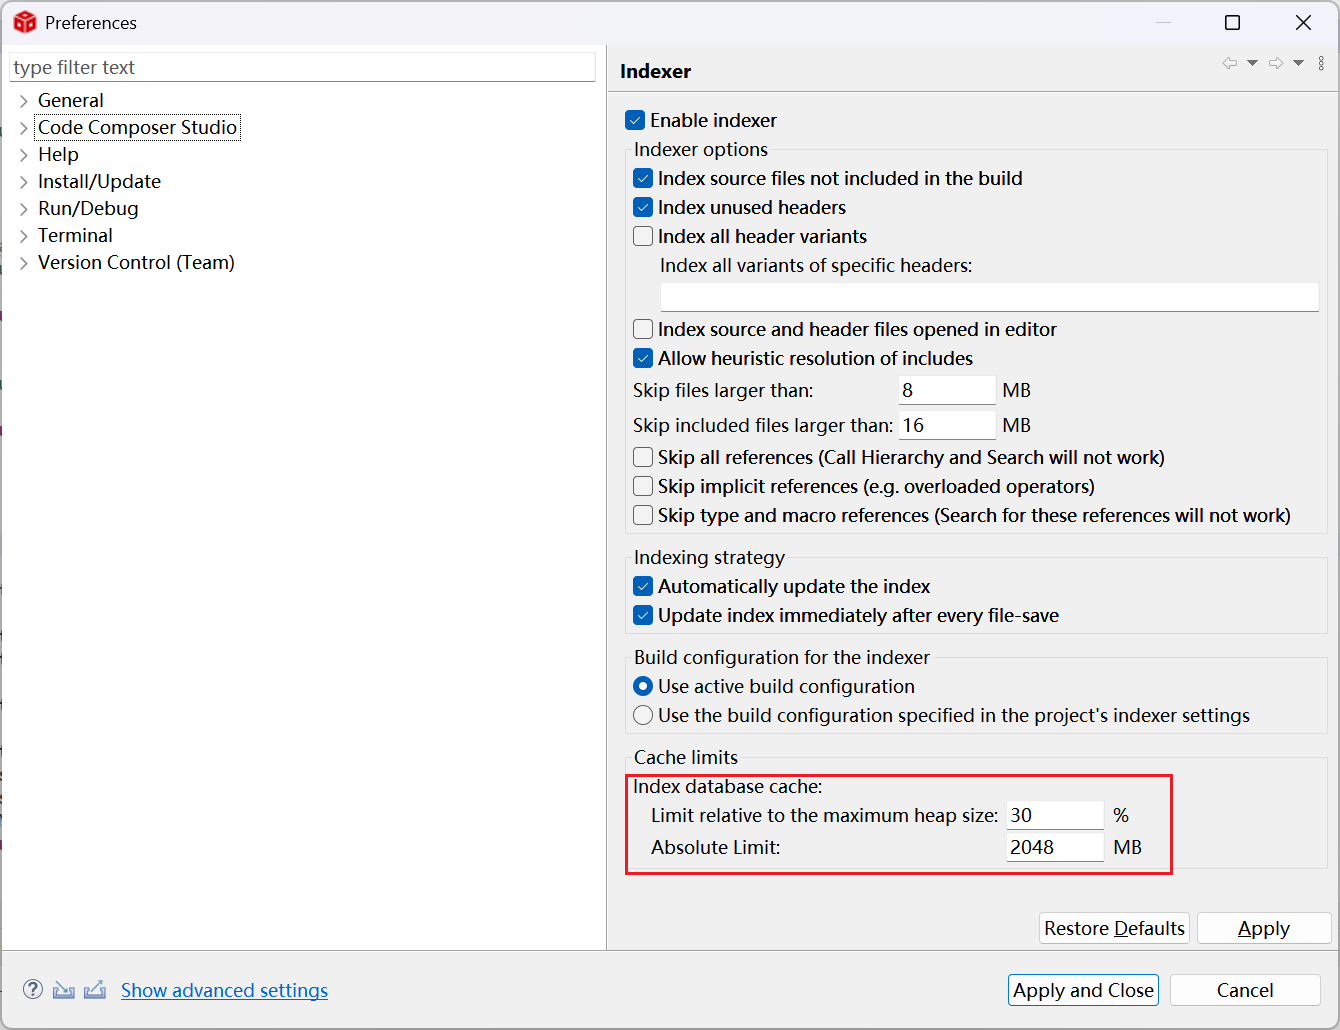The width and height of the screenshot is (1340, 1030).
Task: Expand the Code Composer Studio node
Action: click(23, 128)
